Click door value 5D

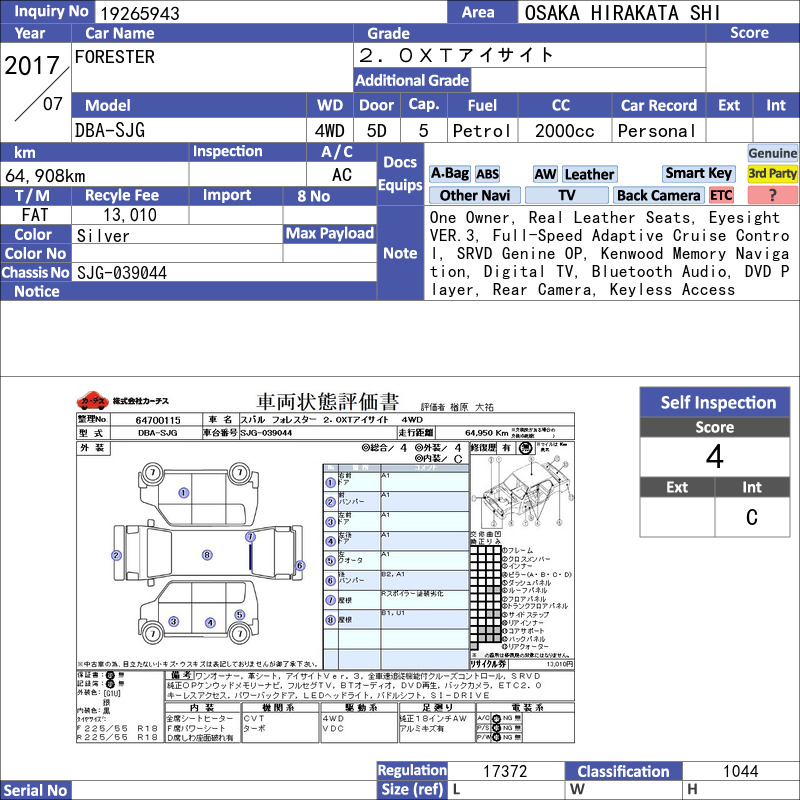click(x=377, y=131)
